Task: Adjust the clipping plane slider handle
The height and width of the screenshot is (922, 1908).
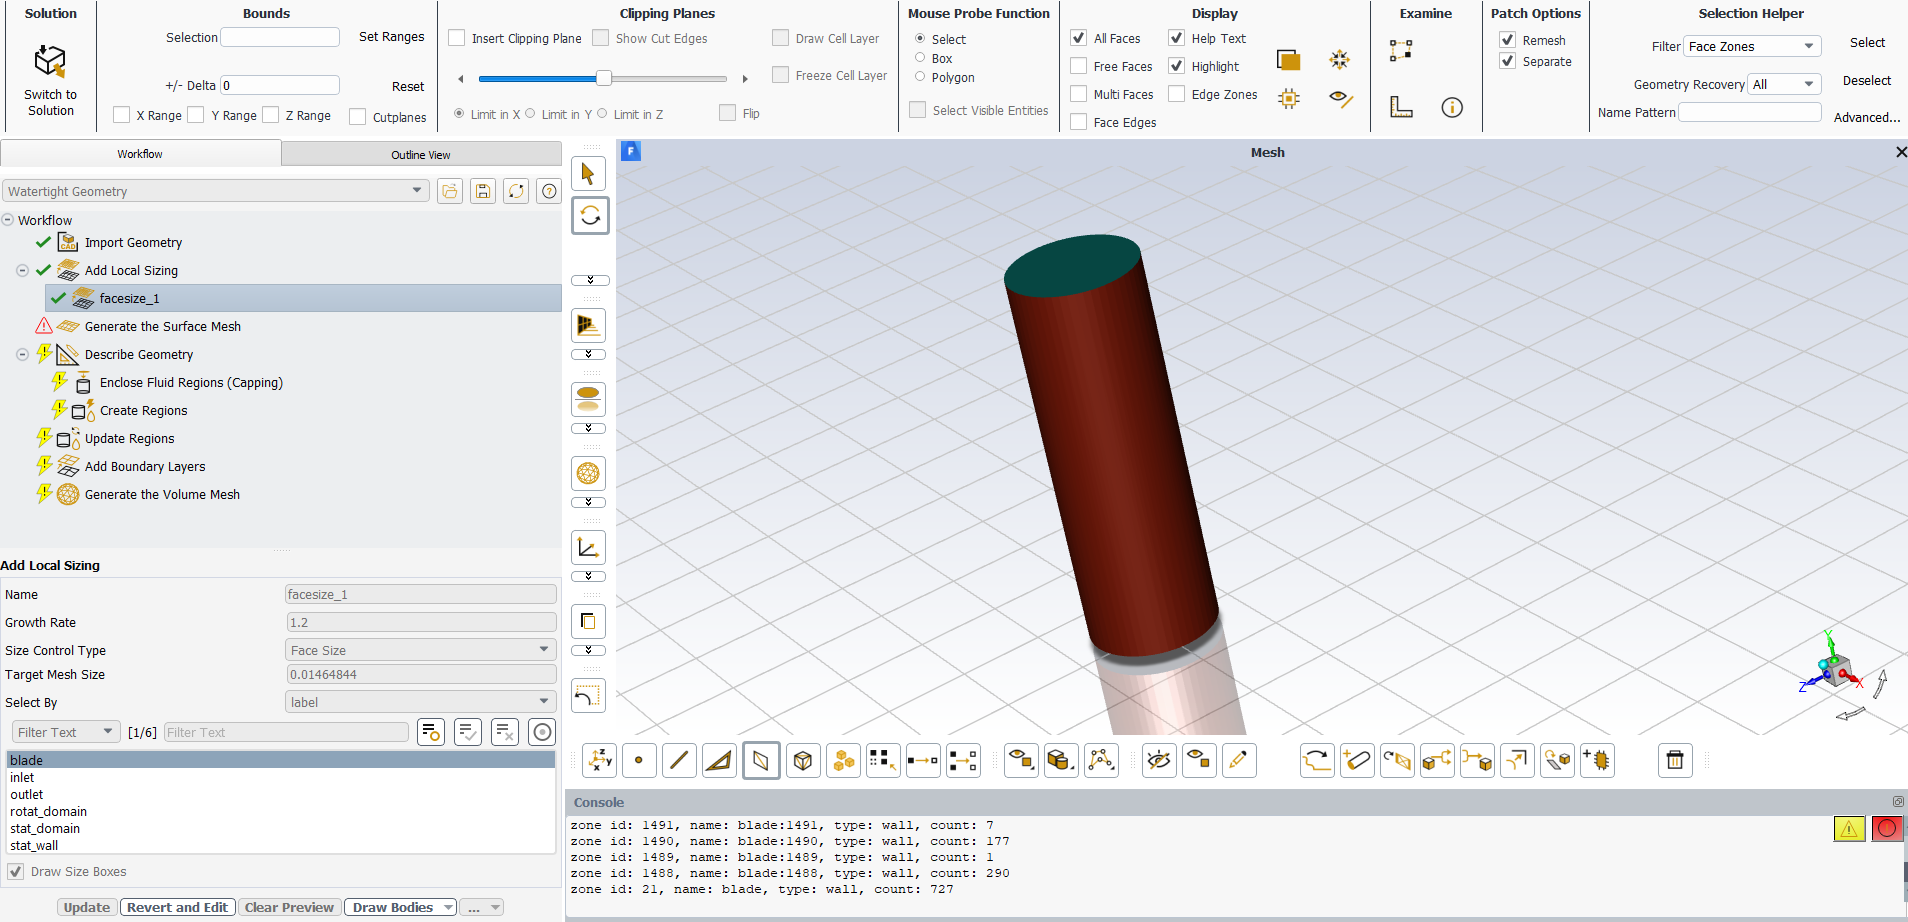Action: (x=604, y=78)
